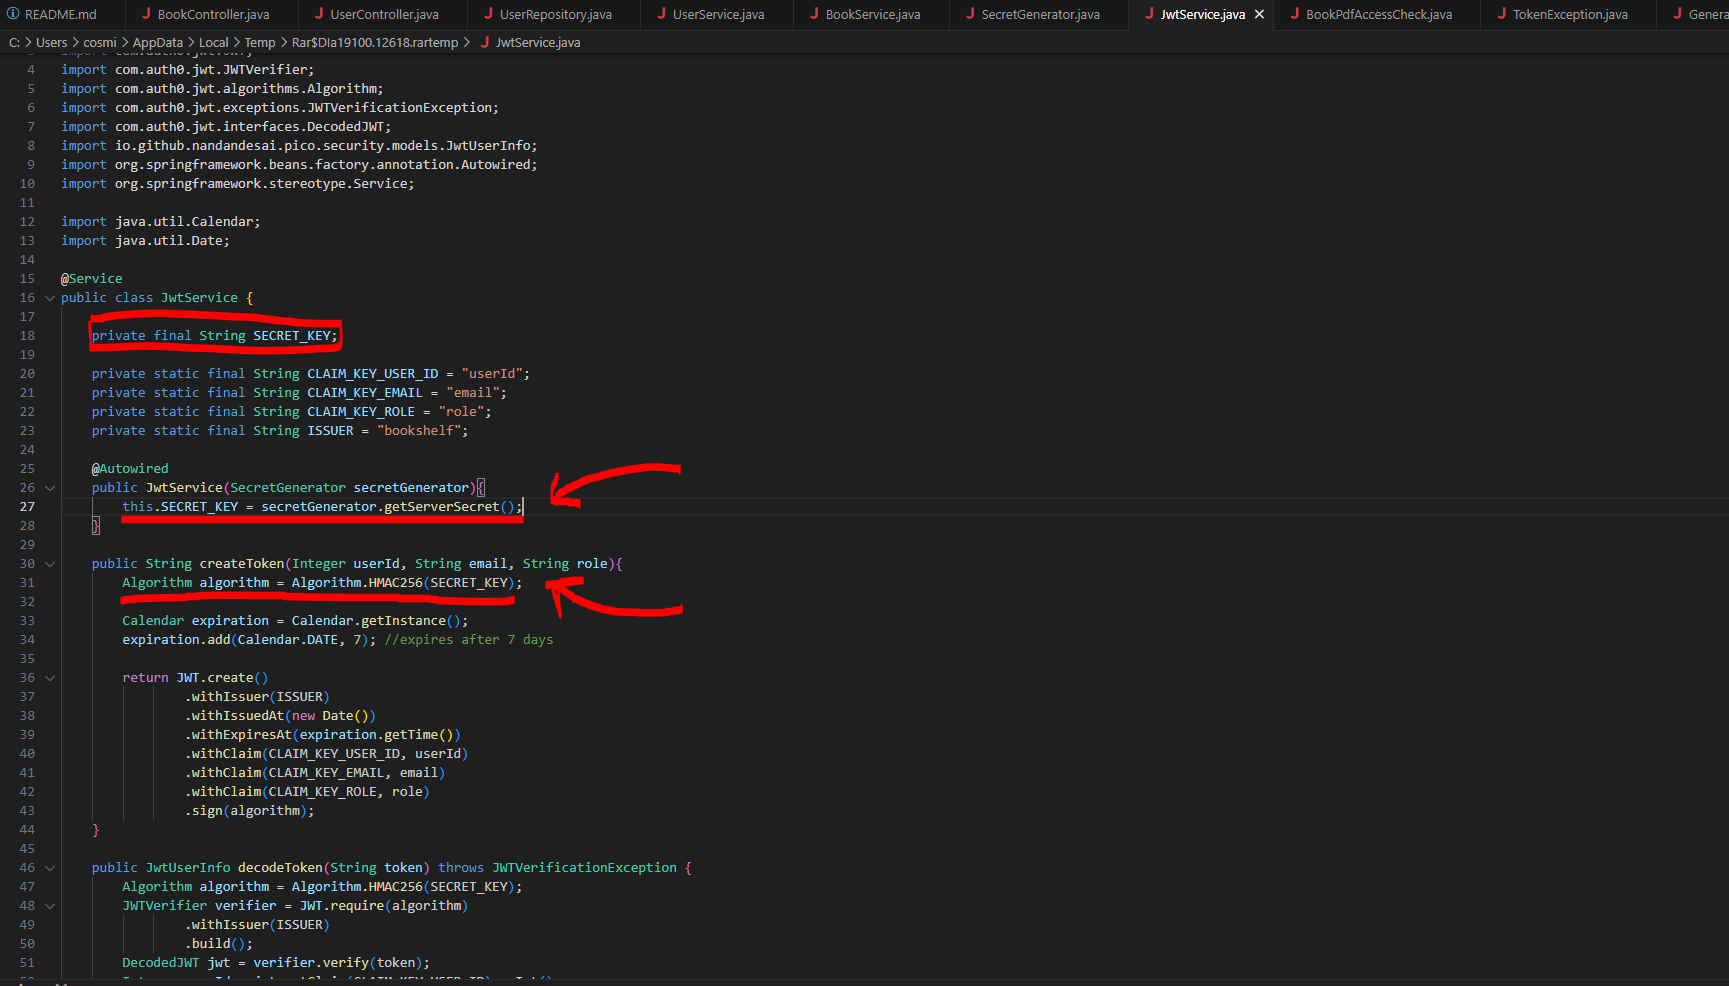The height and width of the screenshot is (986, 1729).
Task: Click the createToken method name
Action: (x=242, y=564)
